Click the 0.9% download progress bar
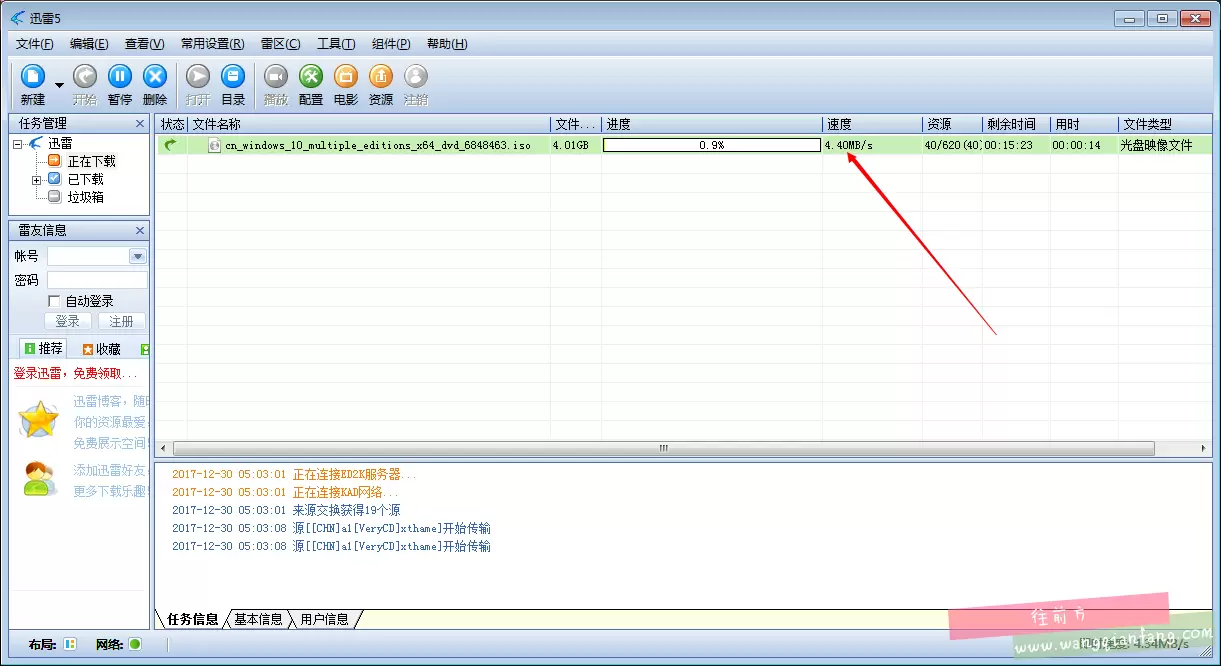 point(712,145)
